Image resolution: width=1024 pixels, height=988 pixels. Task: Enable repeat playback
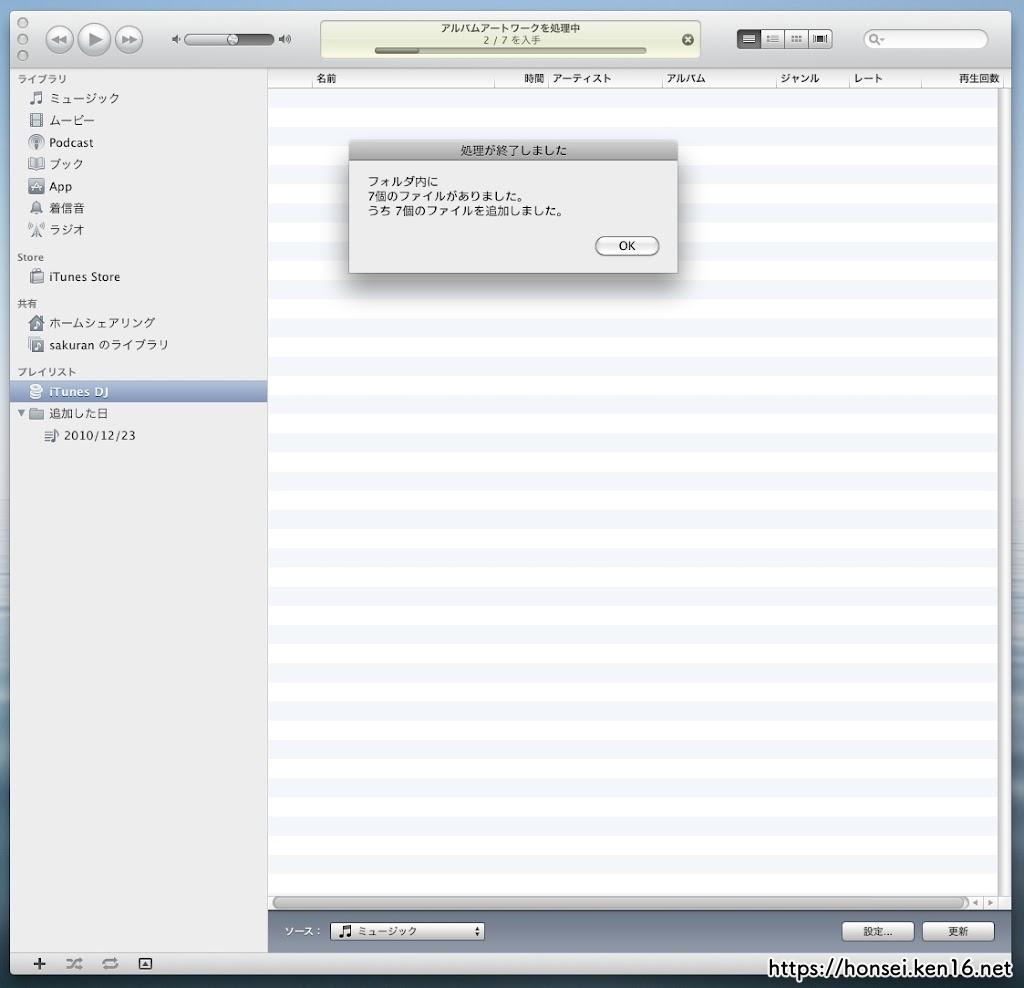coord(110,964)
